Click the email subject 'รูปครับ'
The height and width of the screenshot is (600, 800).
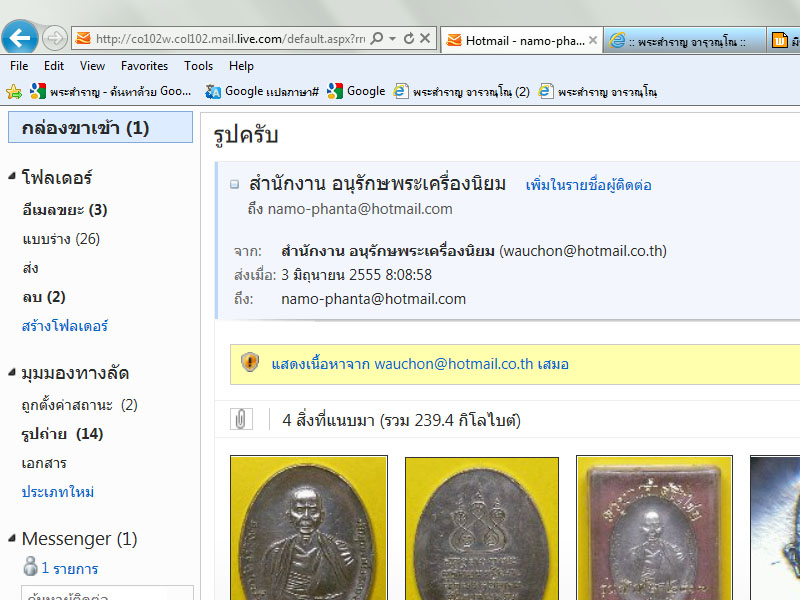(245, 136)
